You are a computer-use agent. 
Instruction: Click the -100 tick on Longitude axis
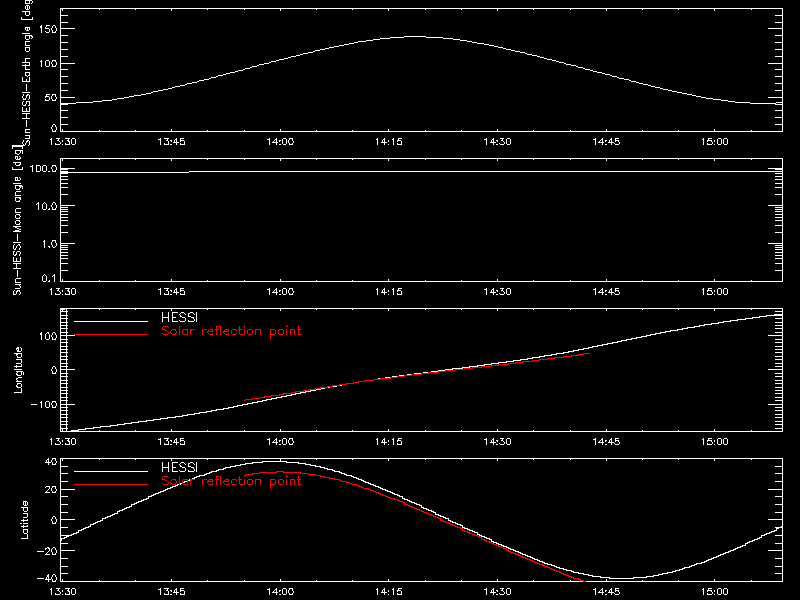(x=44, y=405)
